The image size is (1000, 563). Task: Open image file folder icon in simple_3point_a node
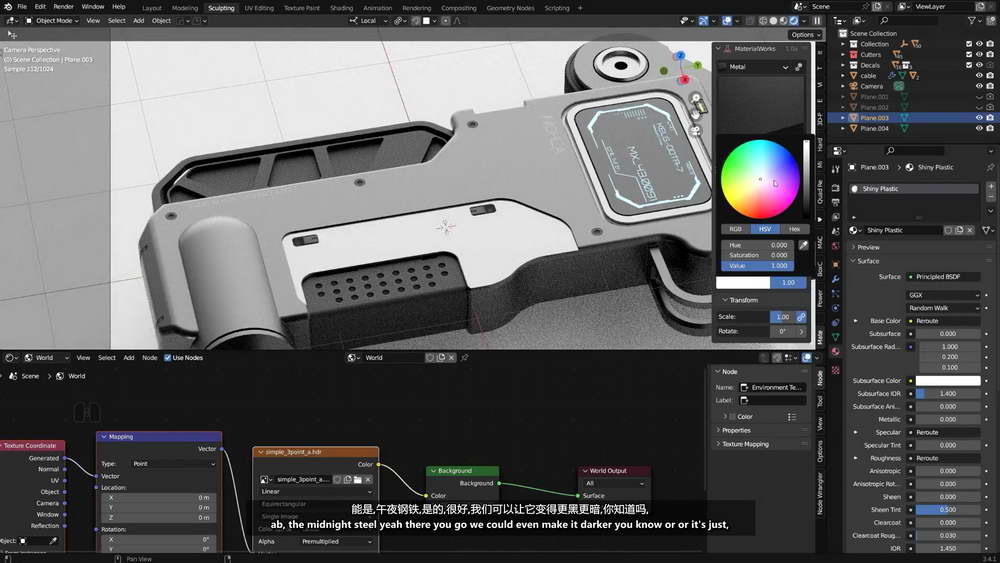tap(358, 479)
